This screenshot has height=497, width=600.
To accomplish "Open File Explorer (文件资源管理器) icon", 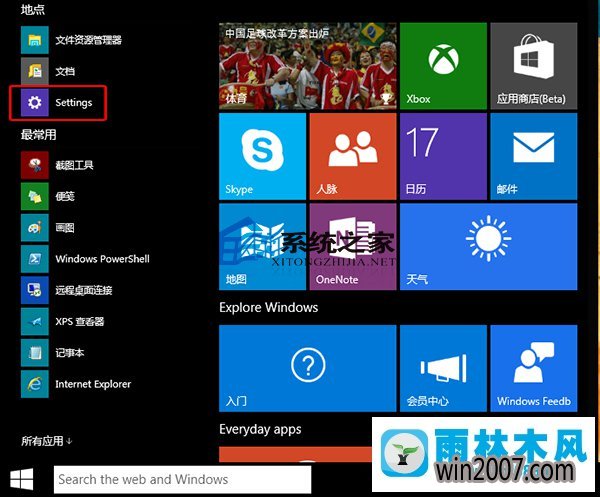I will pyautogui.click(x=34, y=40).
